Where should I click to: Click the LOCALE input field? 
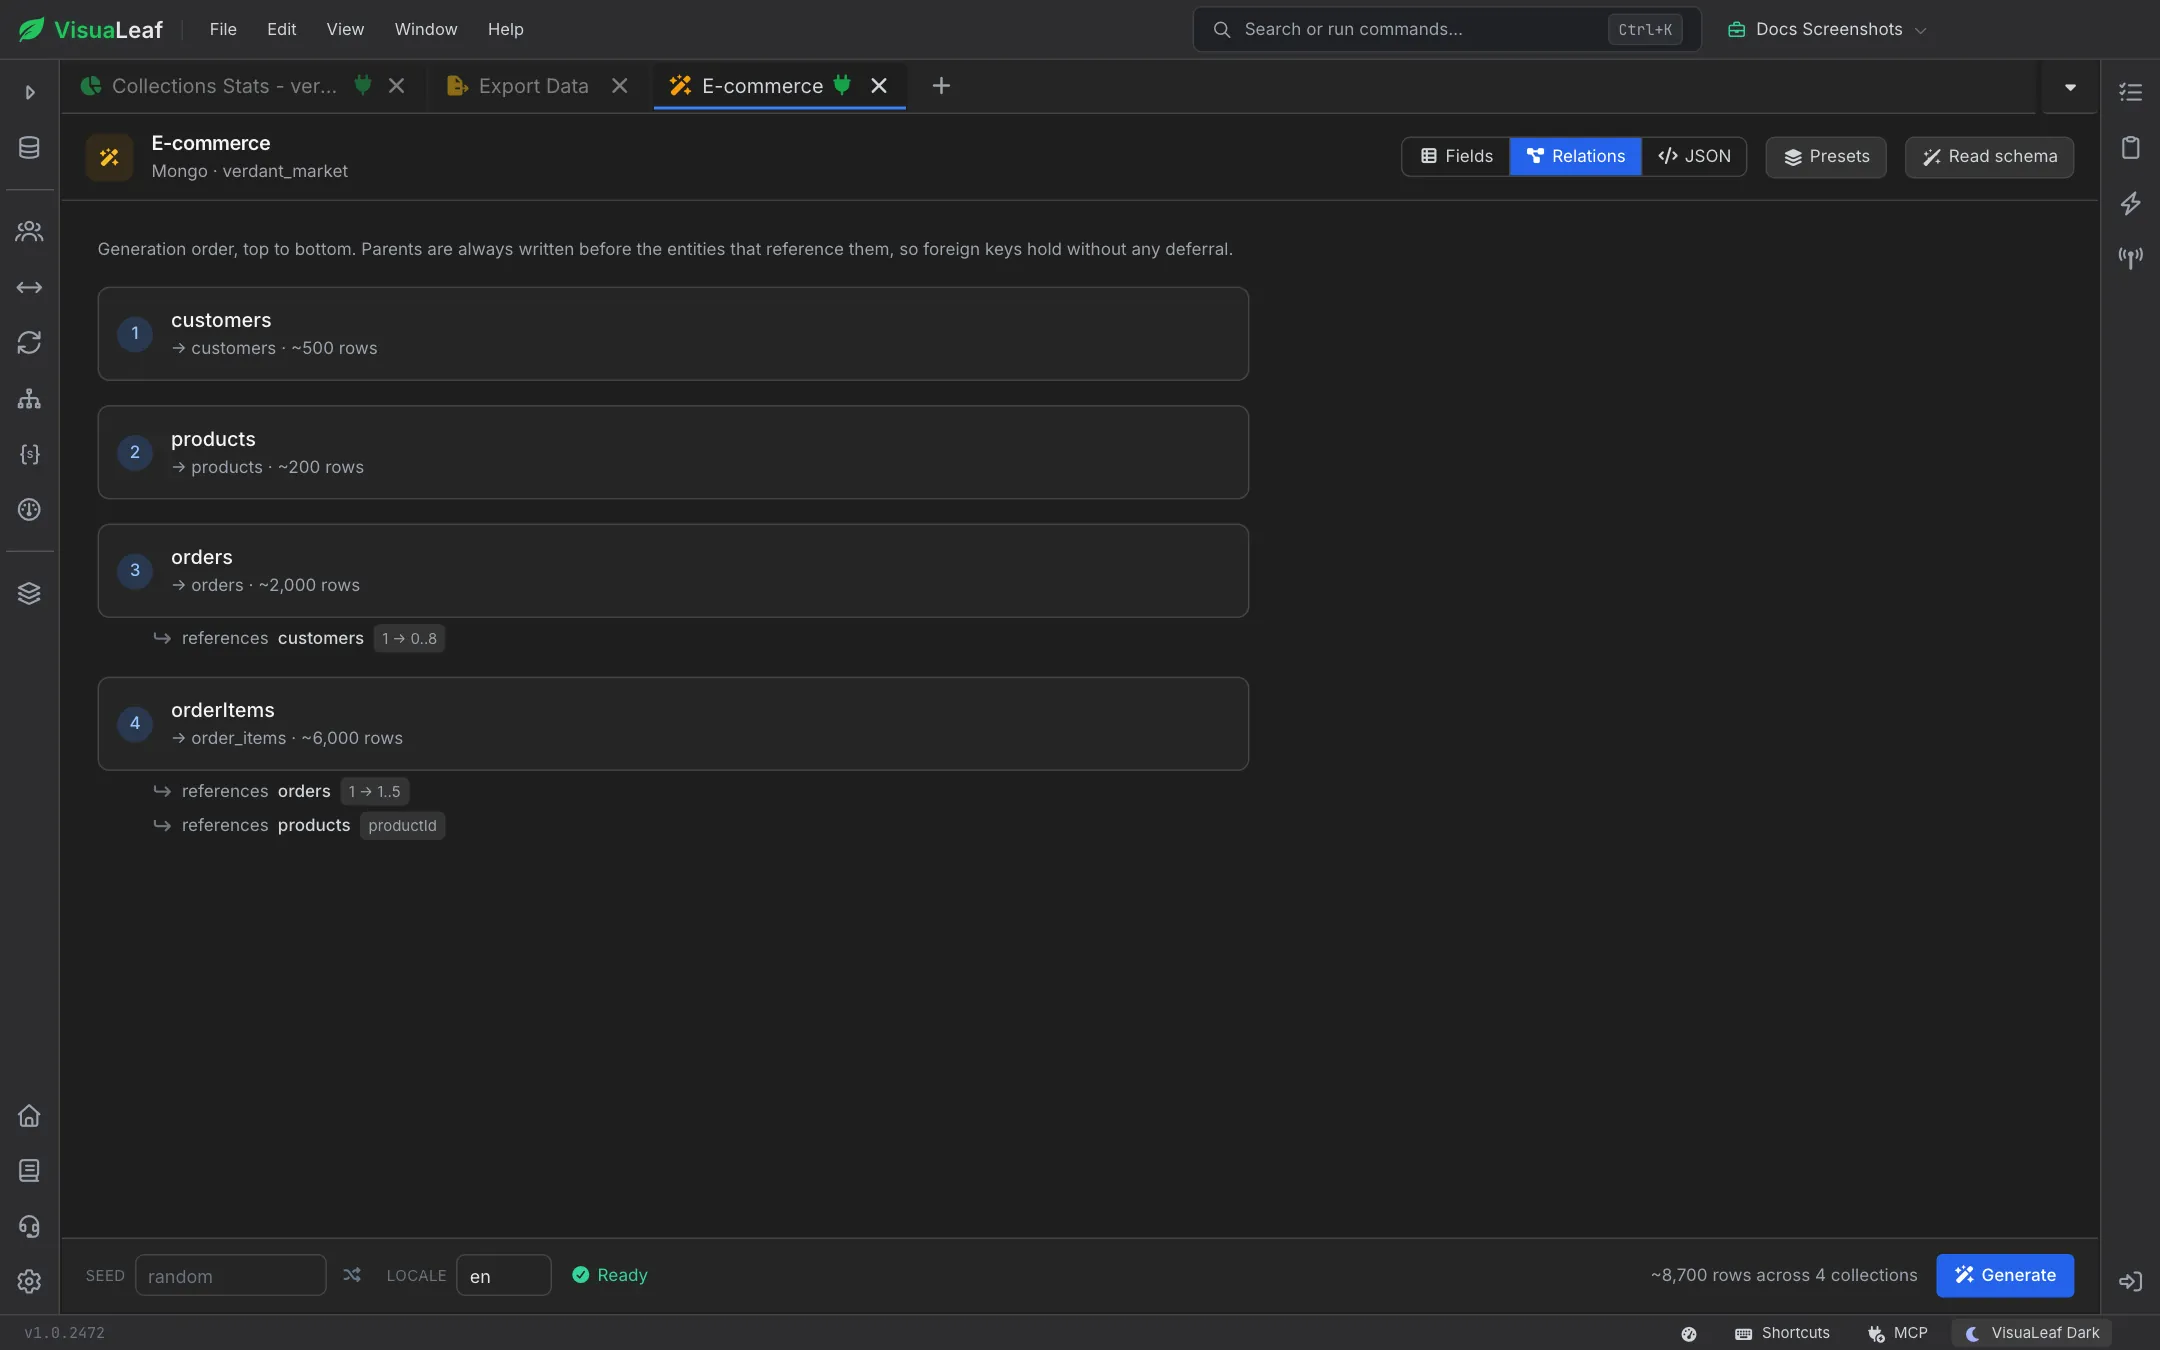coord(504,1275)
